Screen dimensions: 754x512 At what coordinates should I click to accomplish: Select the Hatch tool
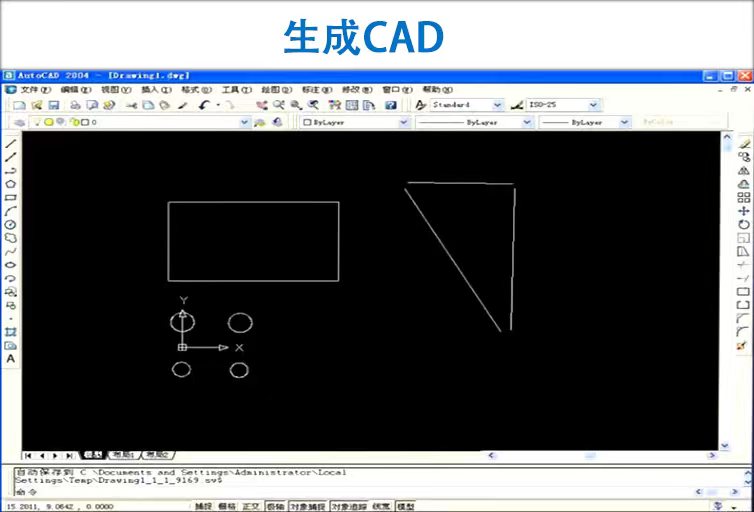pyautogui.click(x=11, y=332)
